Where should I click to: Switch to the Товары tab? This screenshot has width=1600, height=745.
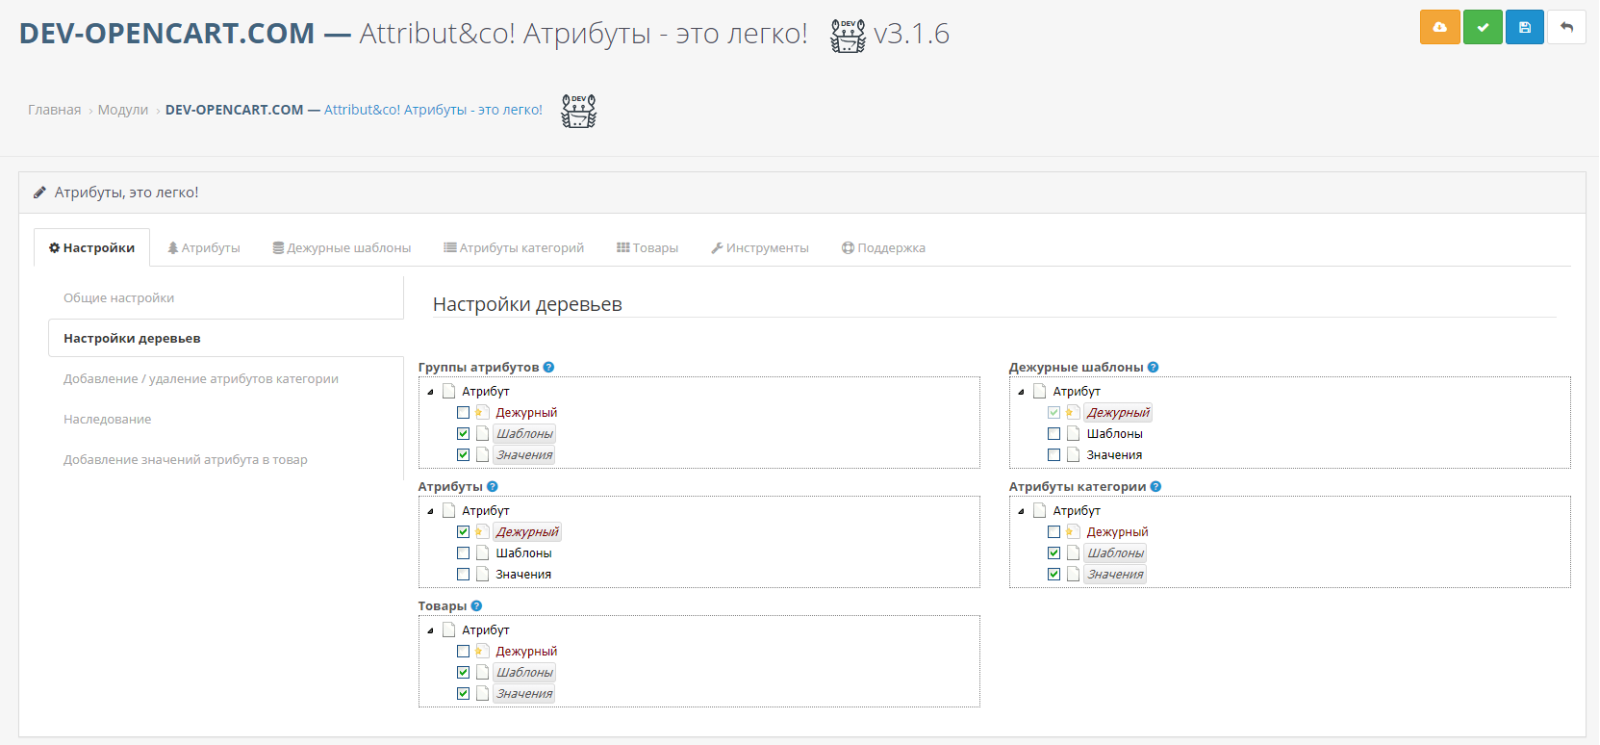tap(647, 248)
